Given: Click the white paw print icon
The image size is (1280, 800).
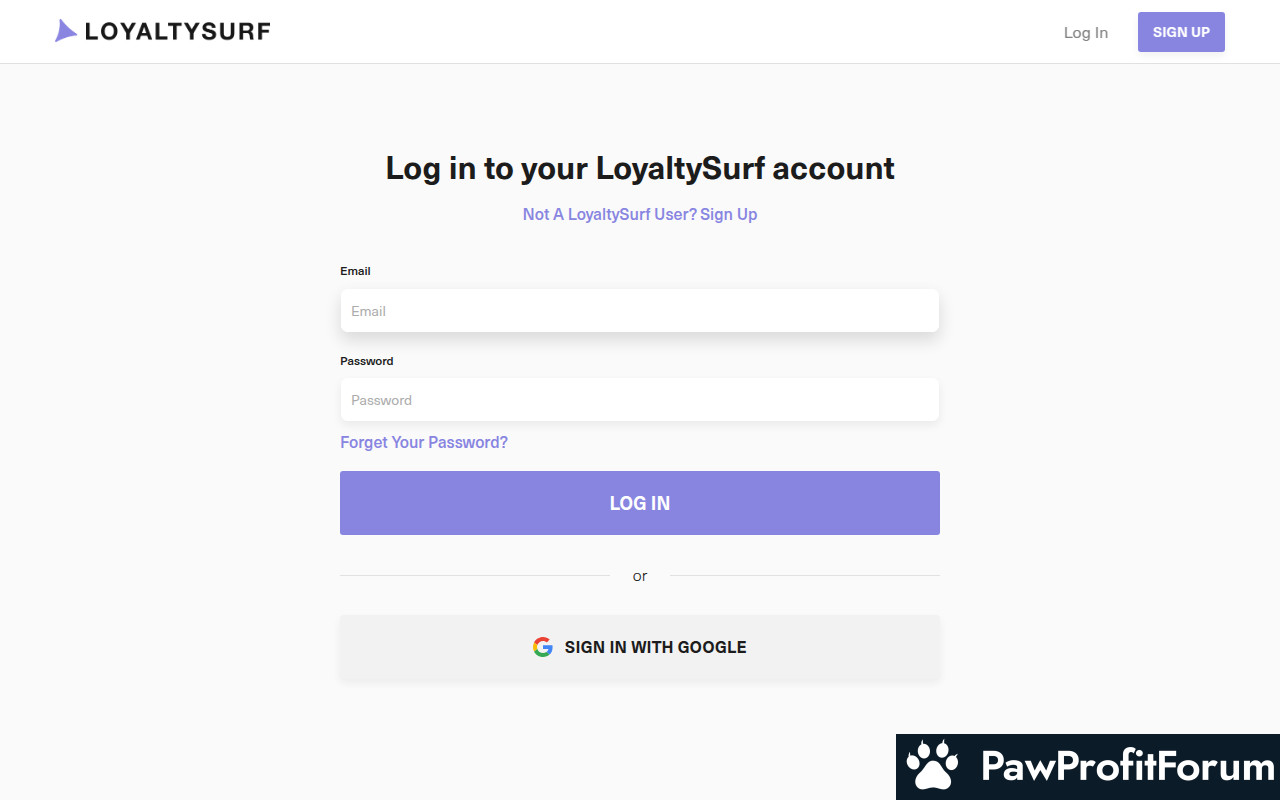Looking at the screenshot, I should tap(932, 766).
